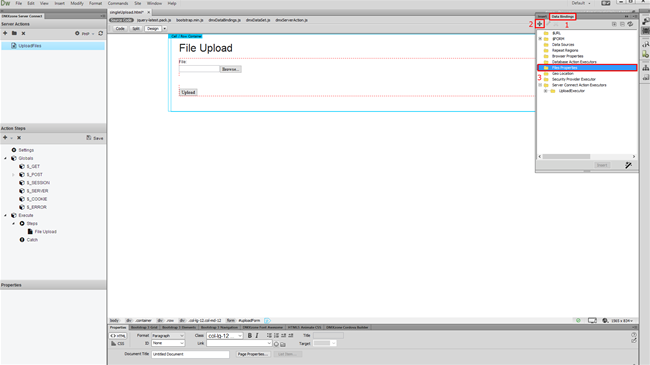
Task: Click the Document Title input field
Action: pos(190,354)
